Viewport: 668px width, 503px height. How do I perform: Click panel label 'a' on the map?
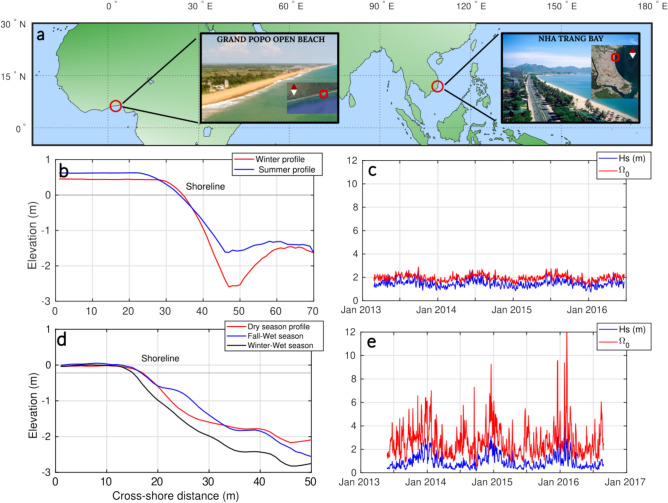pos(40,34)
